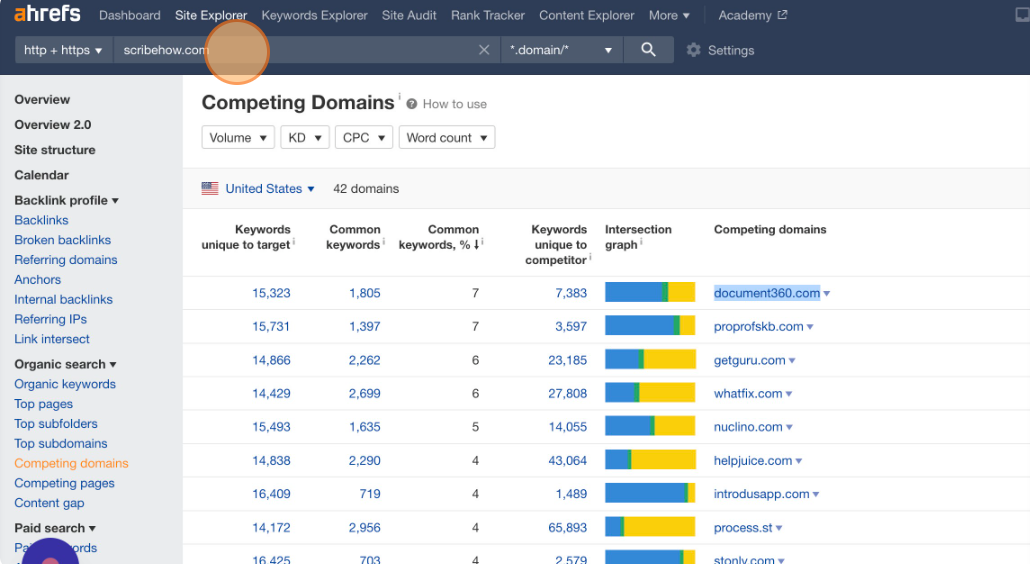Click 1,805 common keywords value

click(365, 293)
